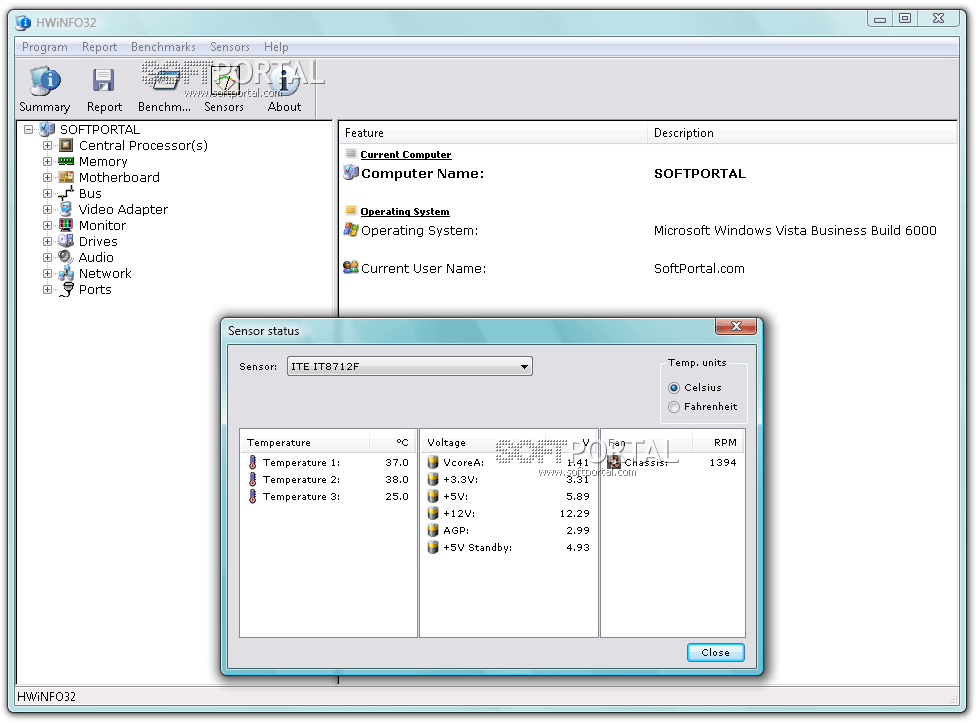
Task: Click the Operating System heading link
Action: (405, 212)
